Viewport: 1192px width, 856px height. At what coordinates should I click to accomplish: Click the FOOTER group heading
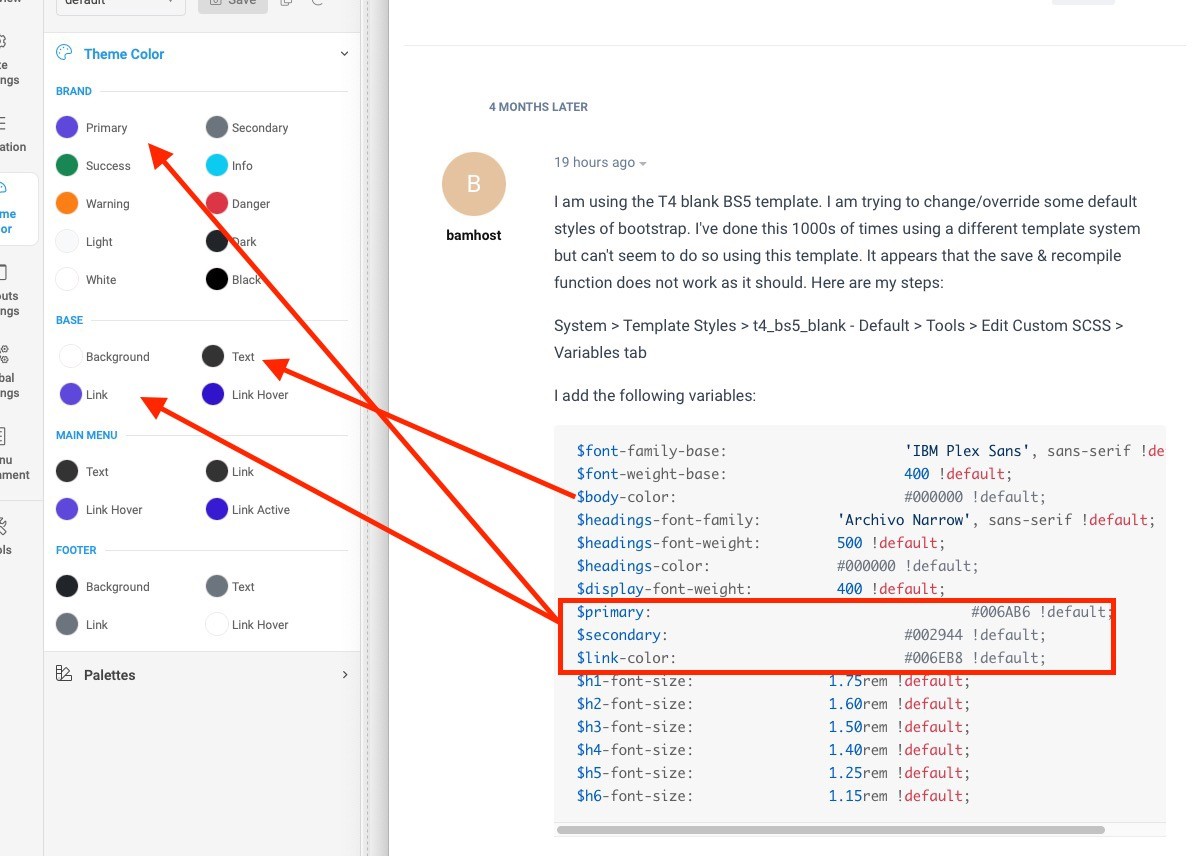click(x=76, y=550)
